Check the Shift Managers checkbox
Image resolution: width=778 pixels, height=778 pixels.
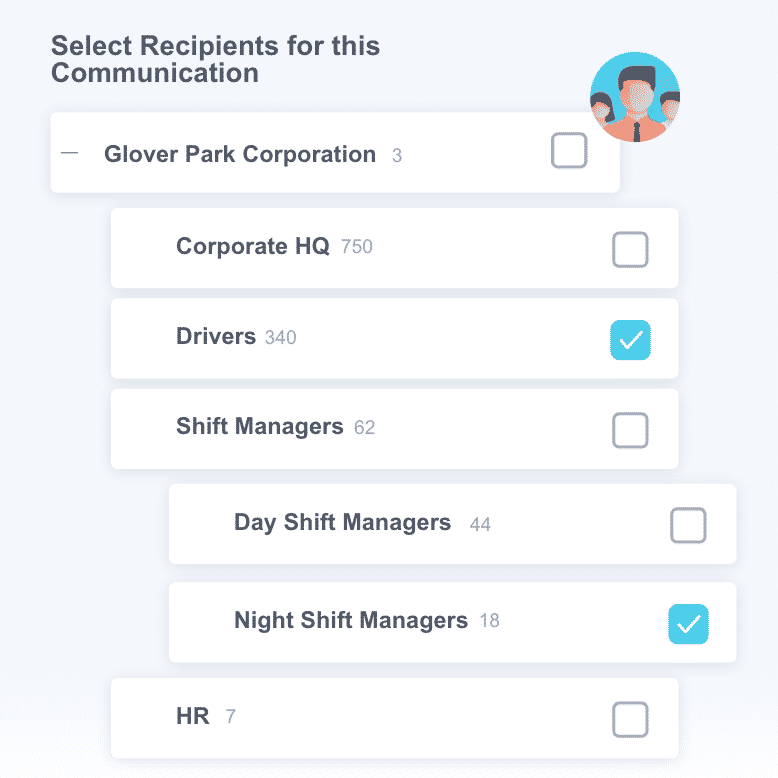coord(630,430)
